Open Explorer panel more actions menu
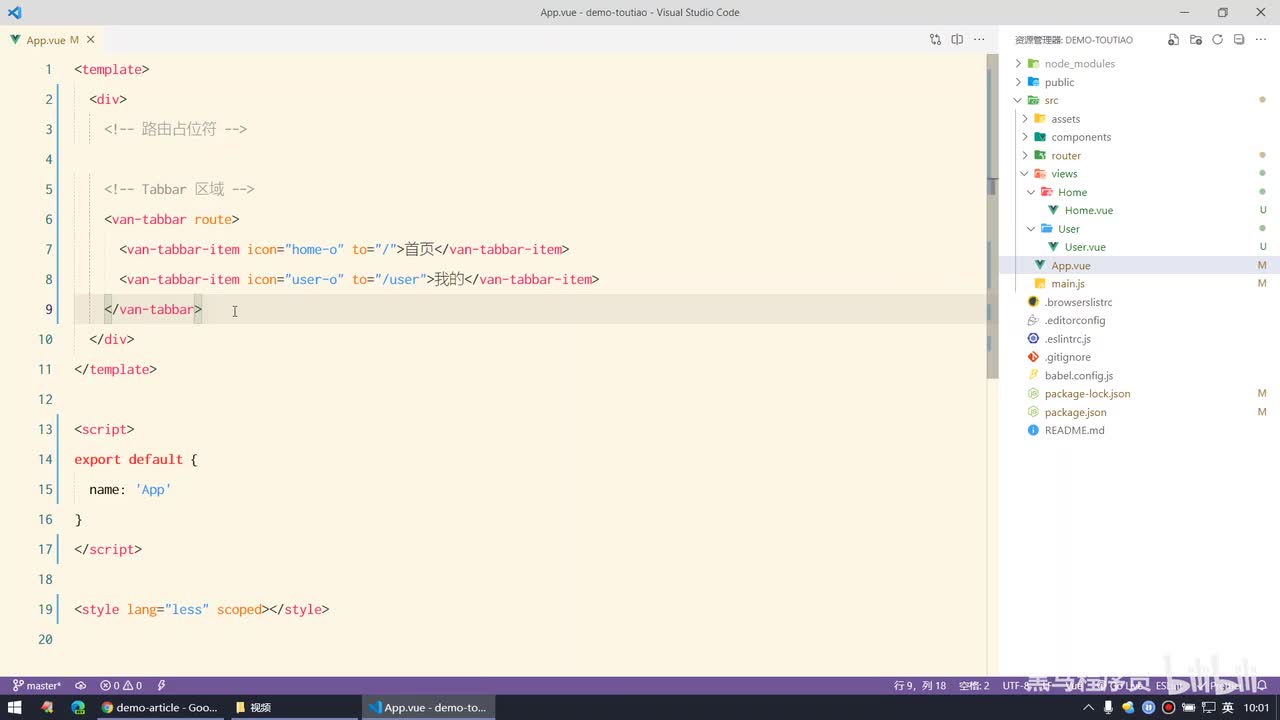Image resolution: width=1280 pixels, height=720 pixels. click(x=1261, y=40)
